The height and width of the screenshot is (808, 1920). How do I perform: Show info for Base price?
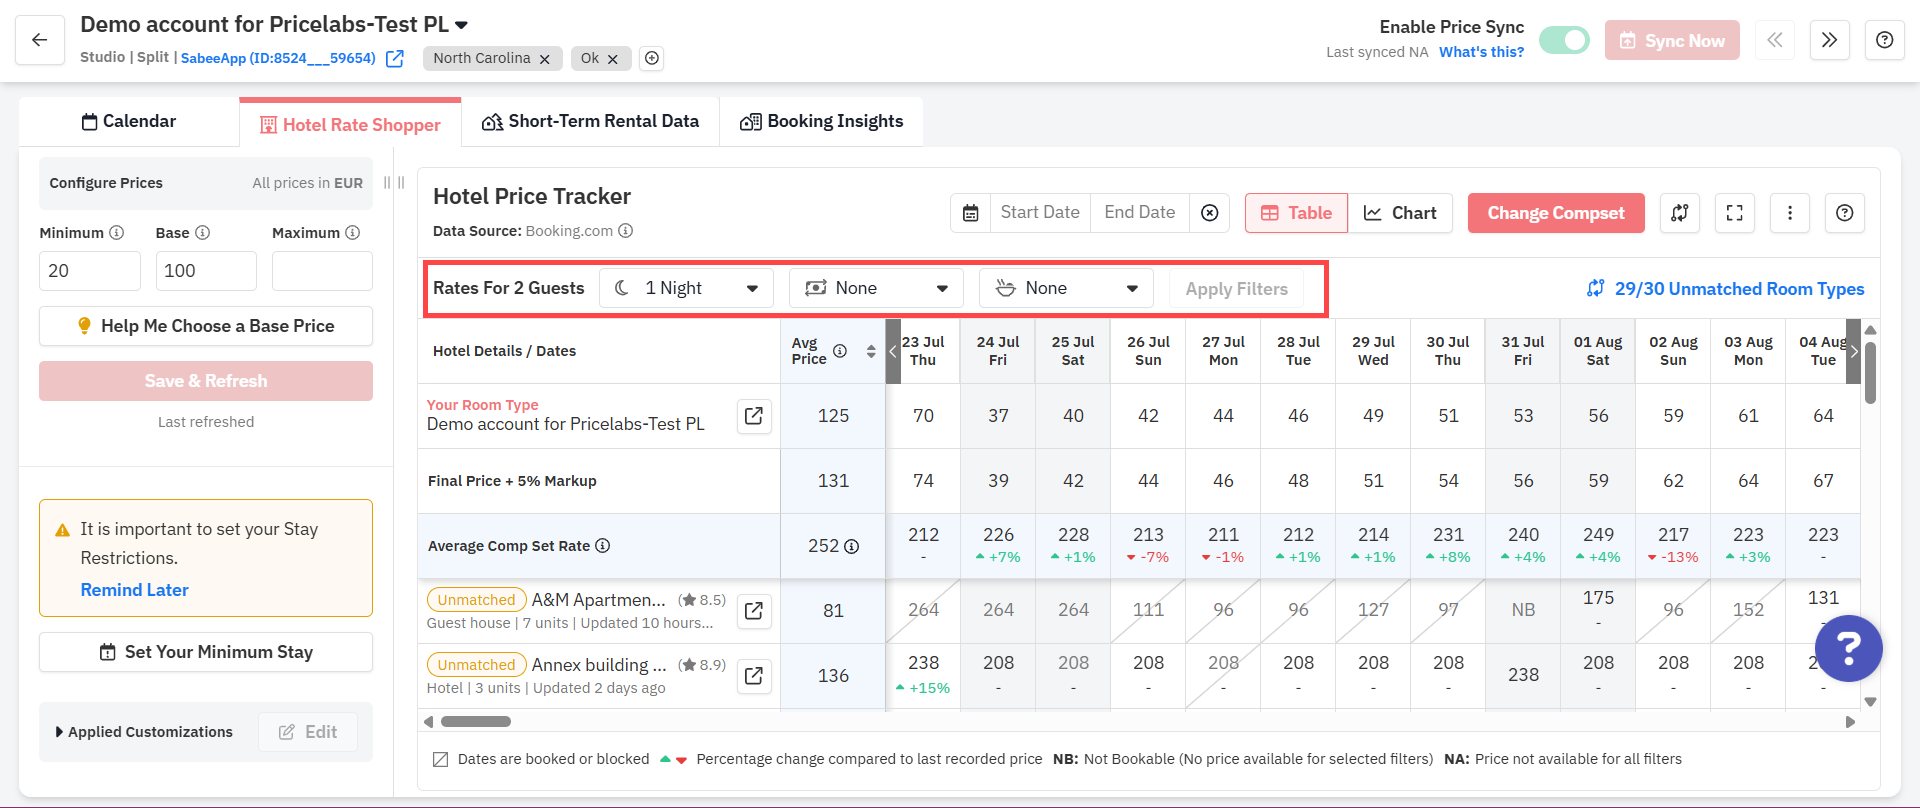203,233
